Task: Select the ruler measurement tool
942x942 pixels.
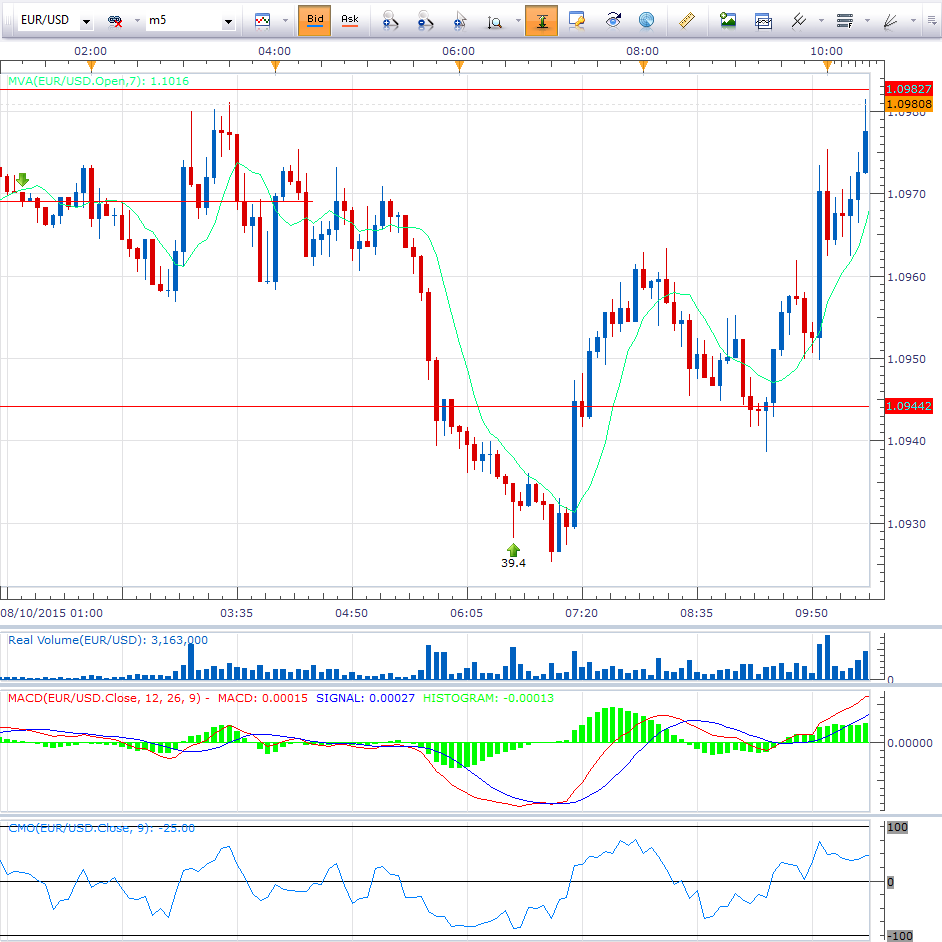Action: pyautogui.click(x=686, y=20)
